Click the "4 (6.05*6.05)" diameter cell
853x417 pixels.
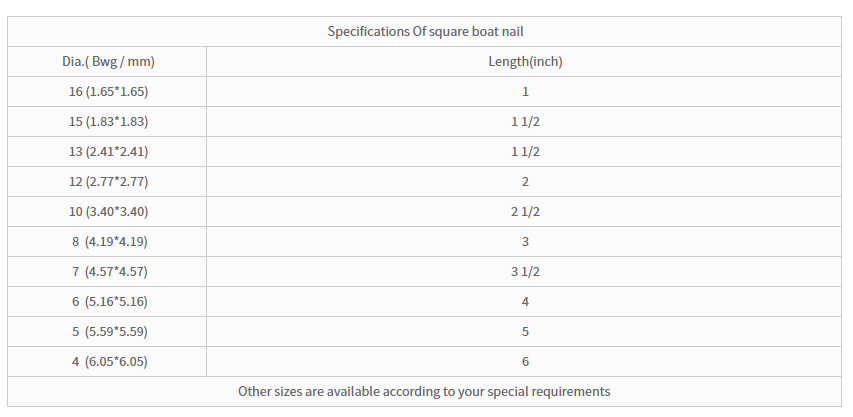[x=108, y=362]
